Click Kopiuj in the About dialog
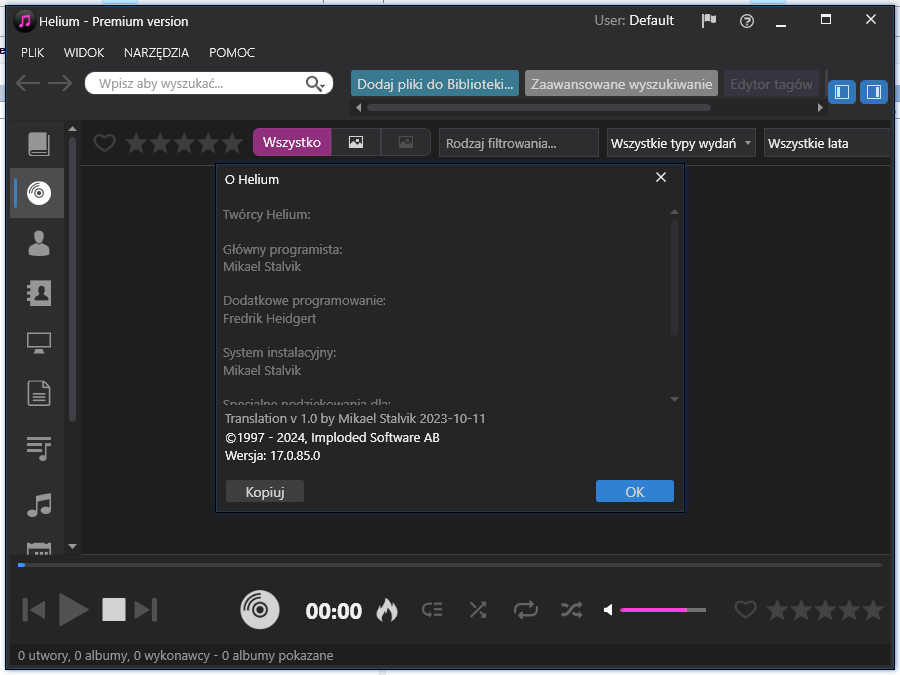This screenshot has height=675, width=900. (x=265, y=492)
